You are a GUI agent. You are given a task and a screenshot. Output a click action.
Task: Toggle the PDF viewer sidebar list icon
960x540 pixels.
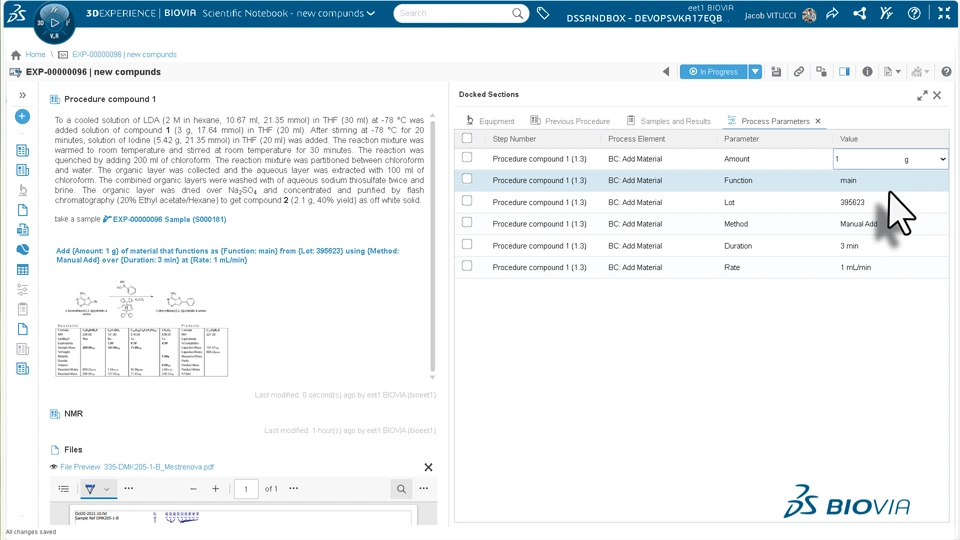(64, 489)
